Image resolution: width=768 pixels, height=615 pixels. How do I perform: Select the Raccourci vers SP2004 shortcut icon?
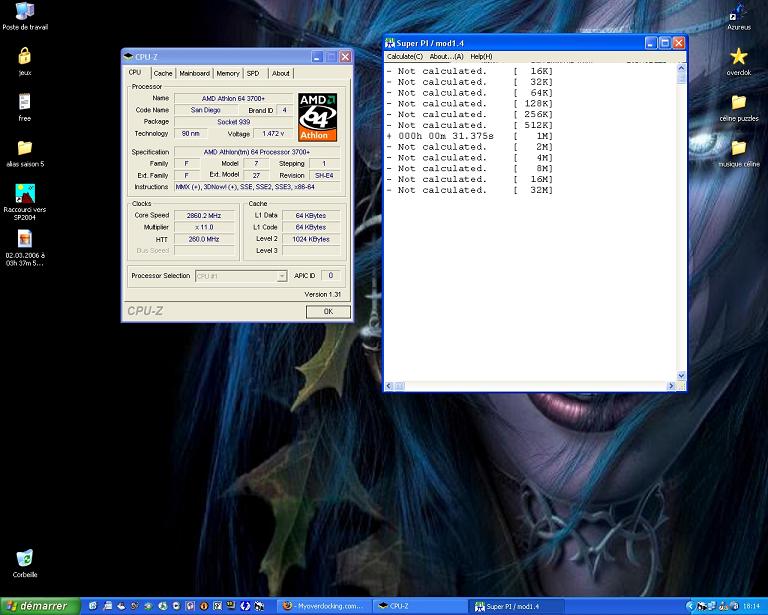point(24,193)
